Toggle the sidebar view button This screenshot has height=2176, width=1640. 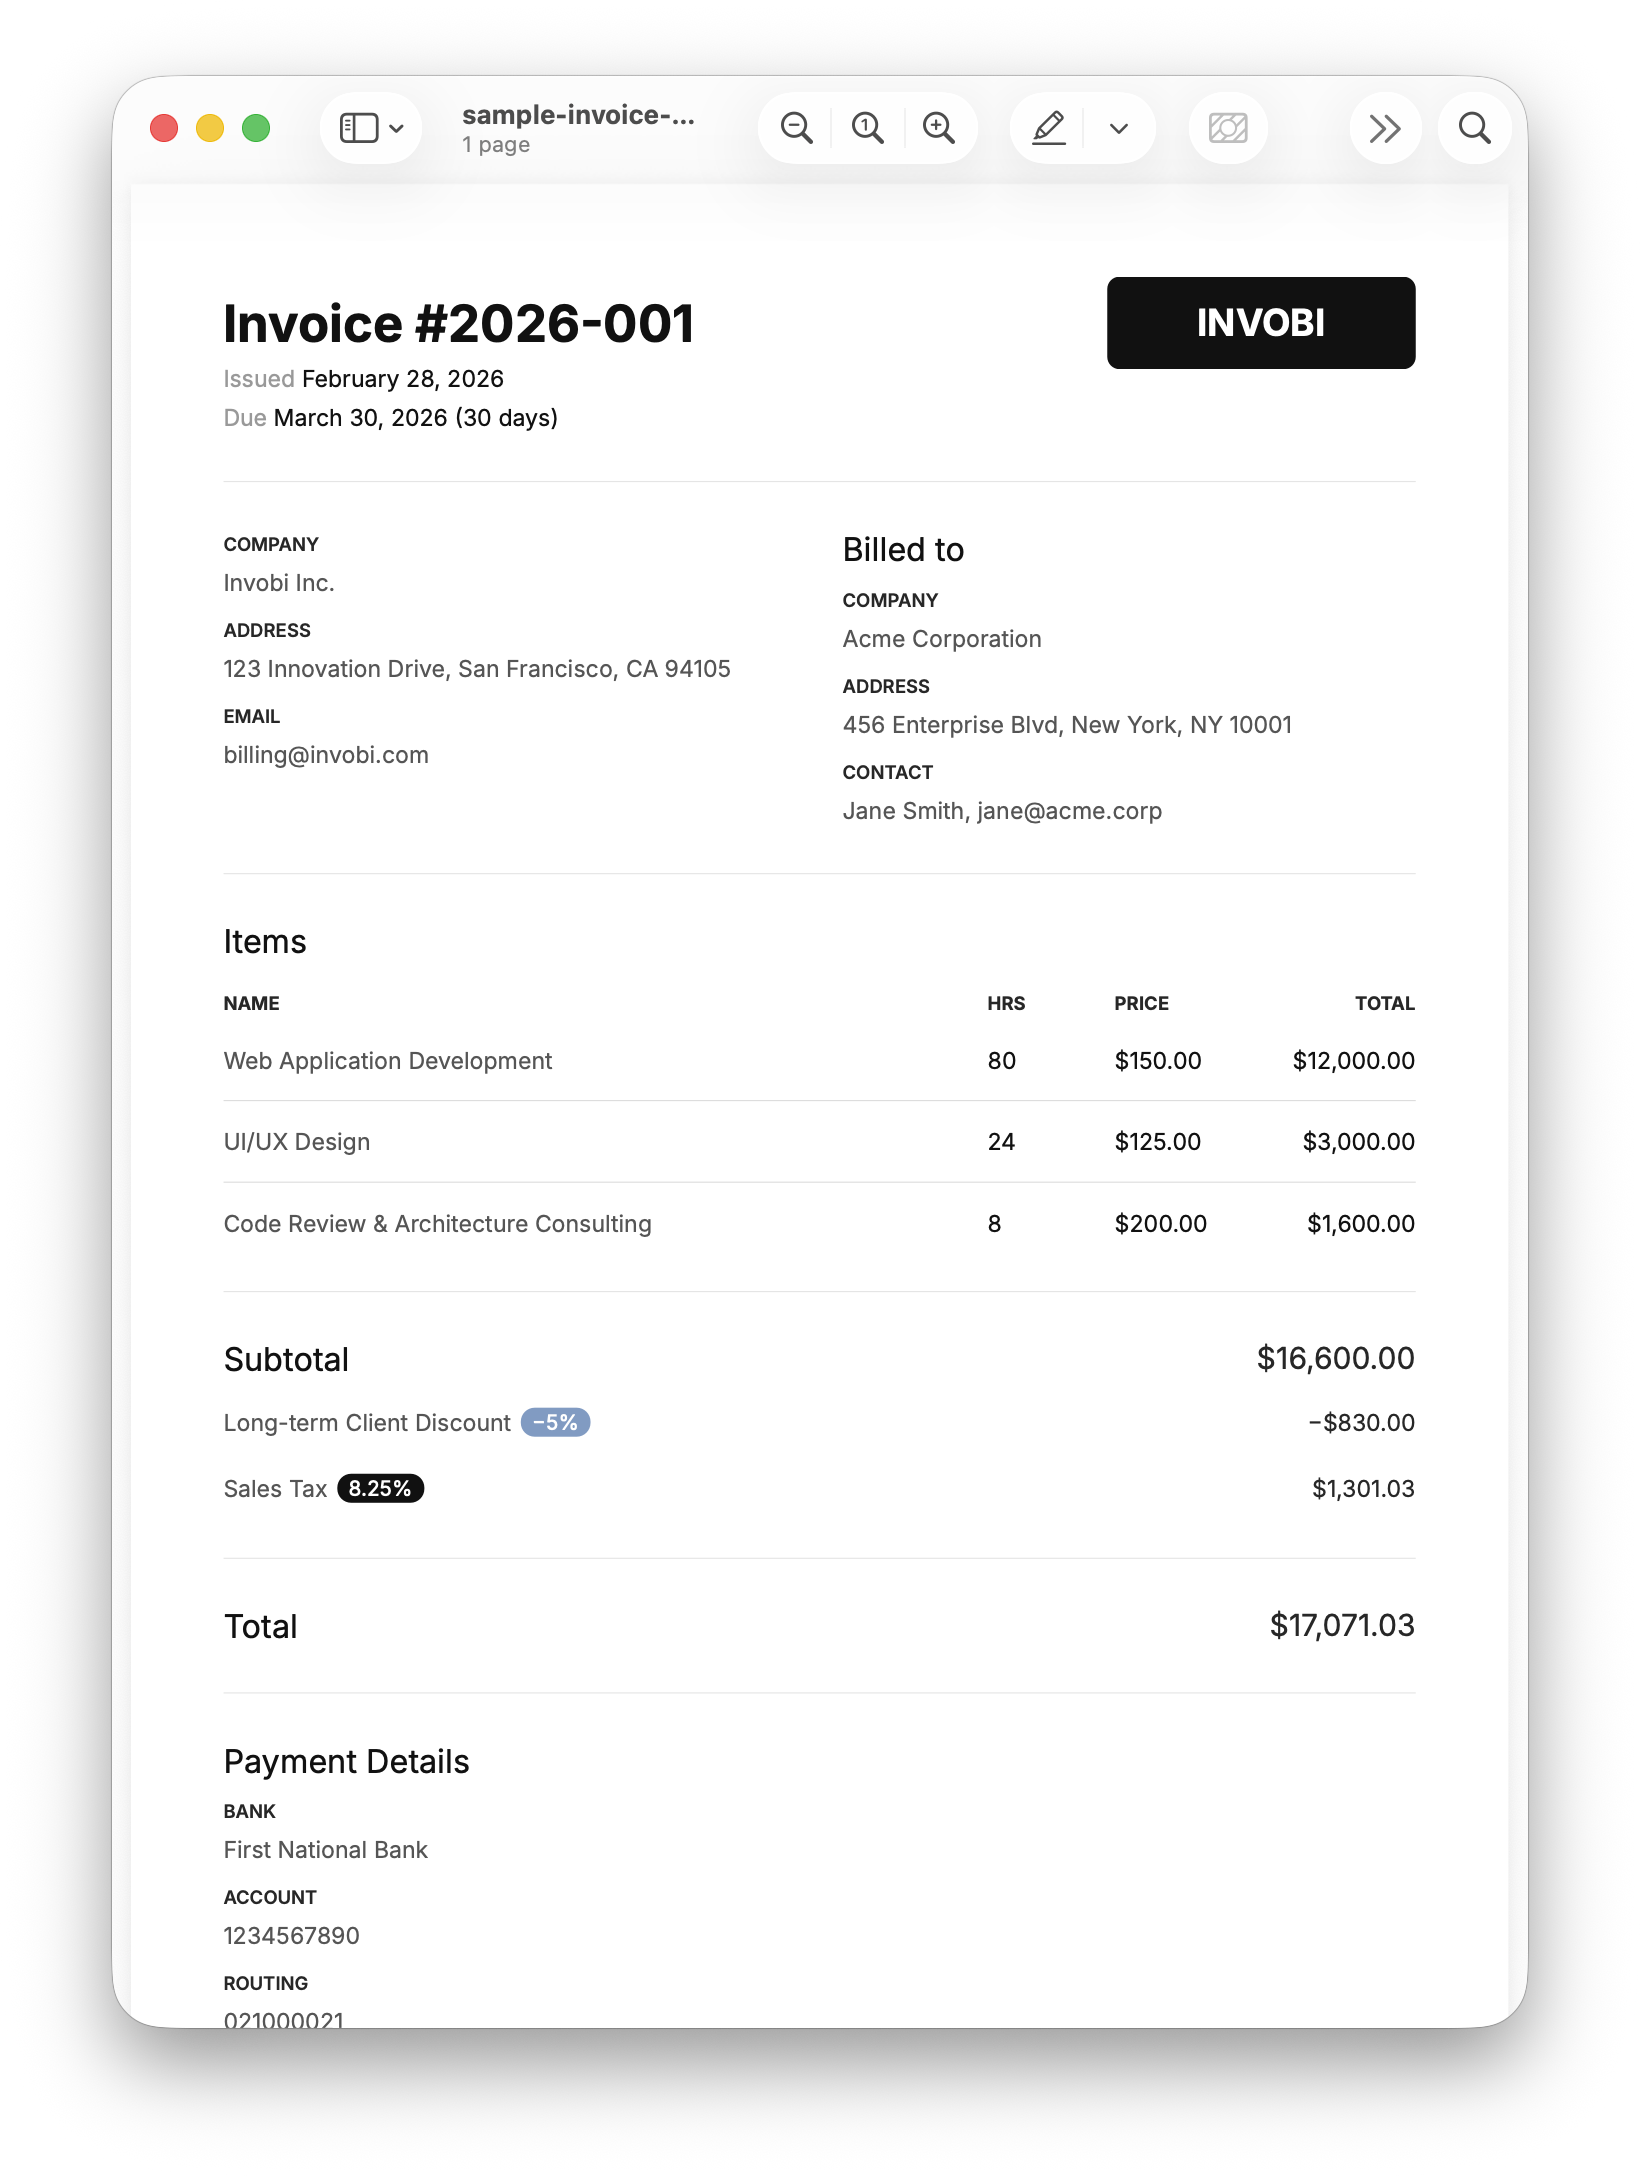pos(359,128)
